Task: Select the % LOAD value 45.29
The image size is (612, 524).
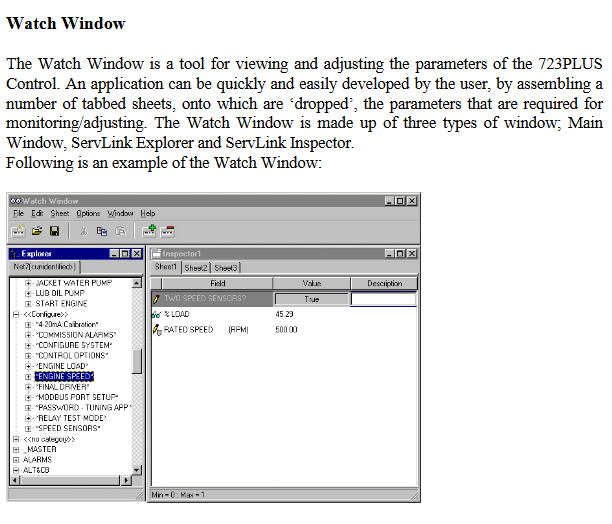Action: [284, 314]
